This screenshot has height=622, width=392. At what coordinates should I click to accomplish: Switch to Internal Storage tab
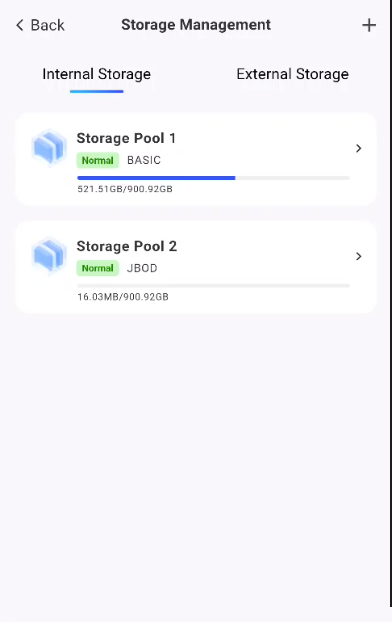pyautogui.click(x=96, y=74)
